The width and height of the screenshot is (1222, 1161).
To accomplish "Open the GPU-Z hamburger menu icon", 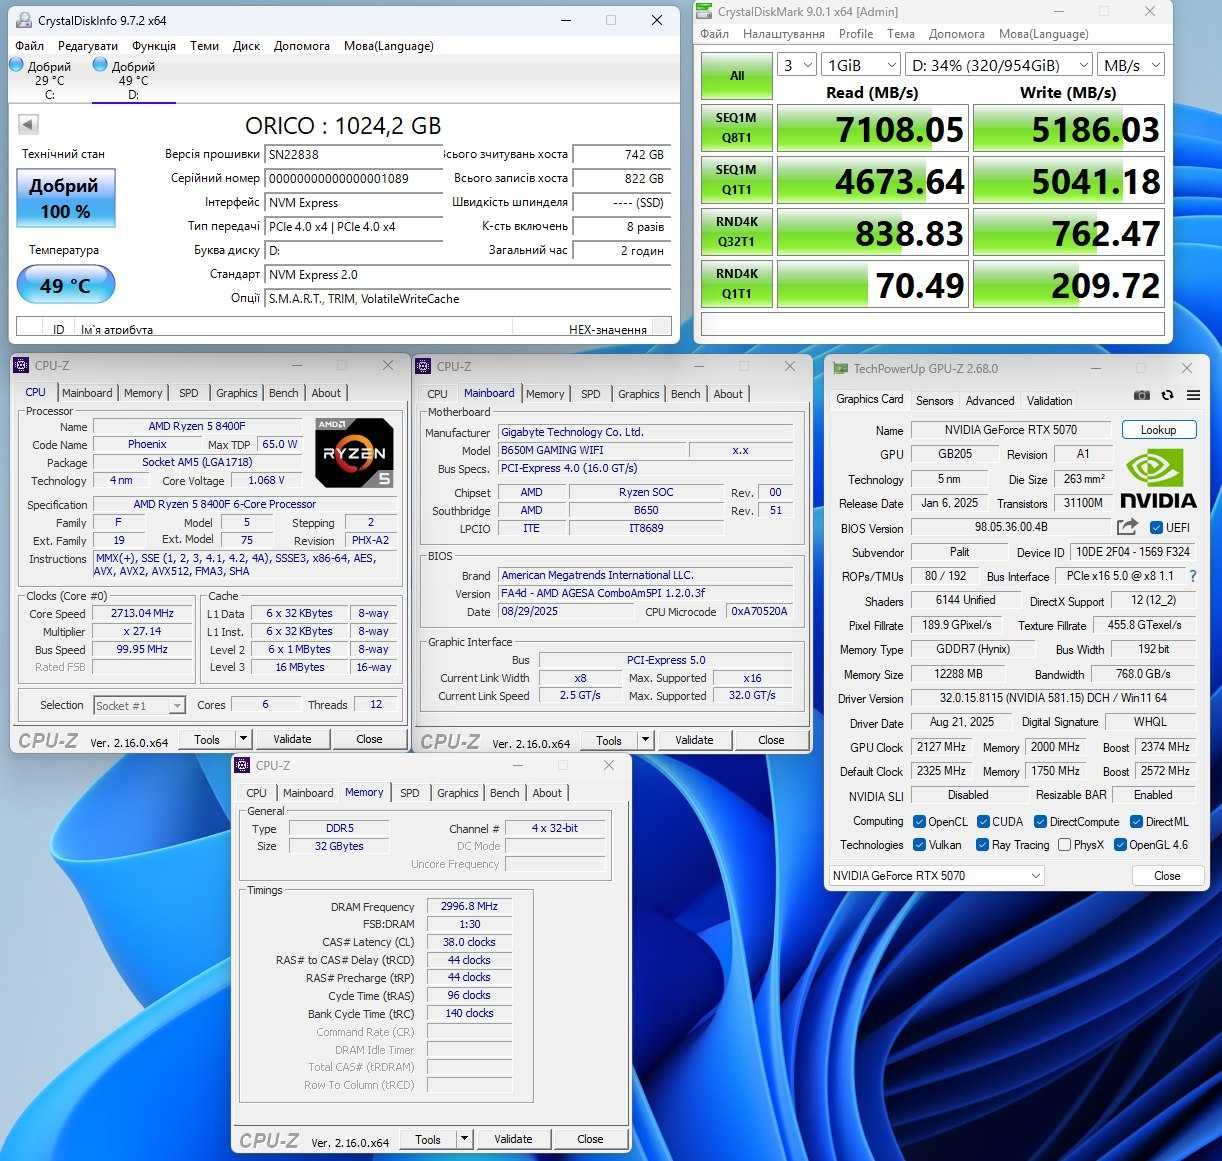I will [x=1193, y=395].
